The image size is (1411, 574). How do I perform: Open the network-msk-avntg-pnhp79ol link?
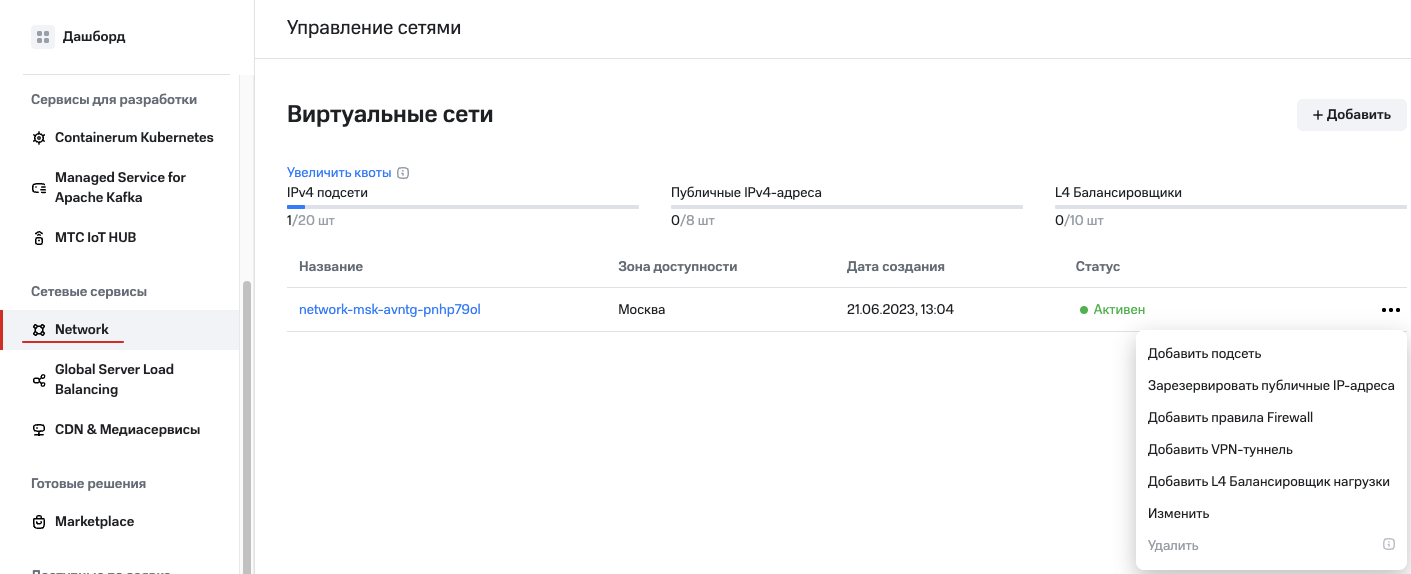(x=389, y=310)
